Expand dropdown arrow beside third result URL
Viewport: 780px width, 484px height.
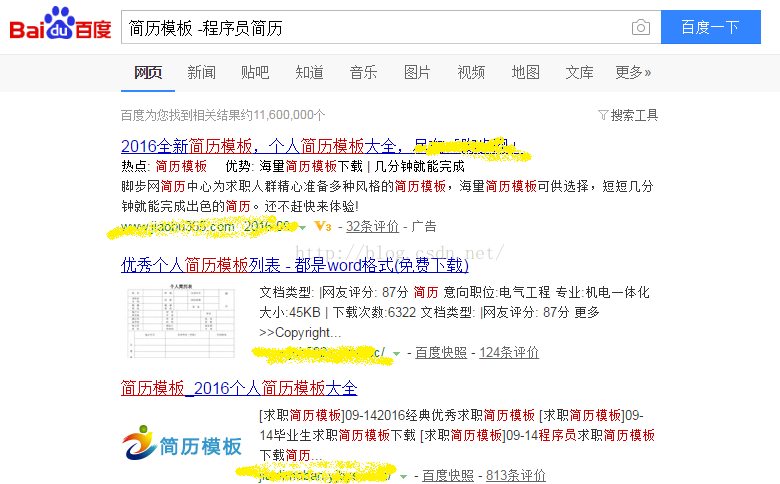click(x=403, y=477)
